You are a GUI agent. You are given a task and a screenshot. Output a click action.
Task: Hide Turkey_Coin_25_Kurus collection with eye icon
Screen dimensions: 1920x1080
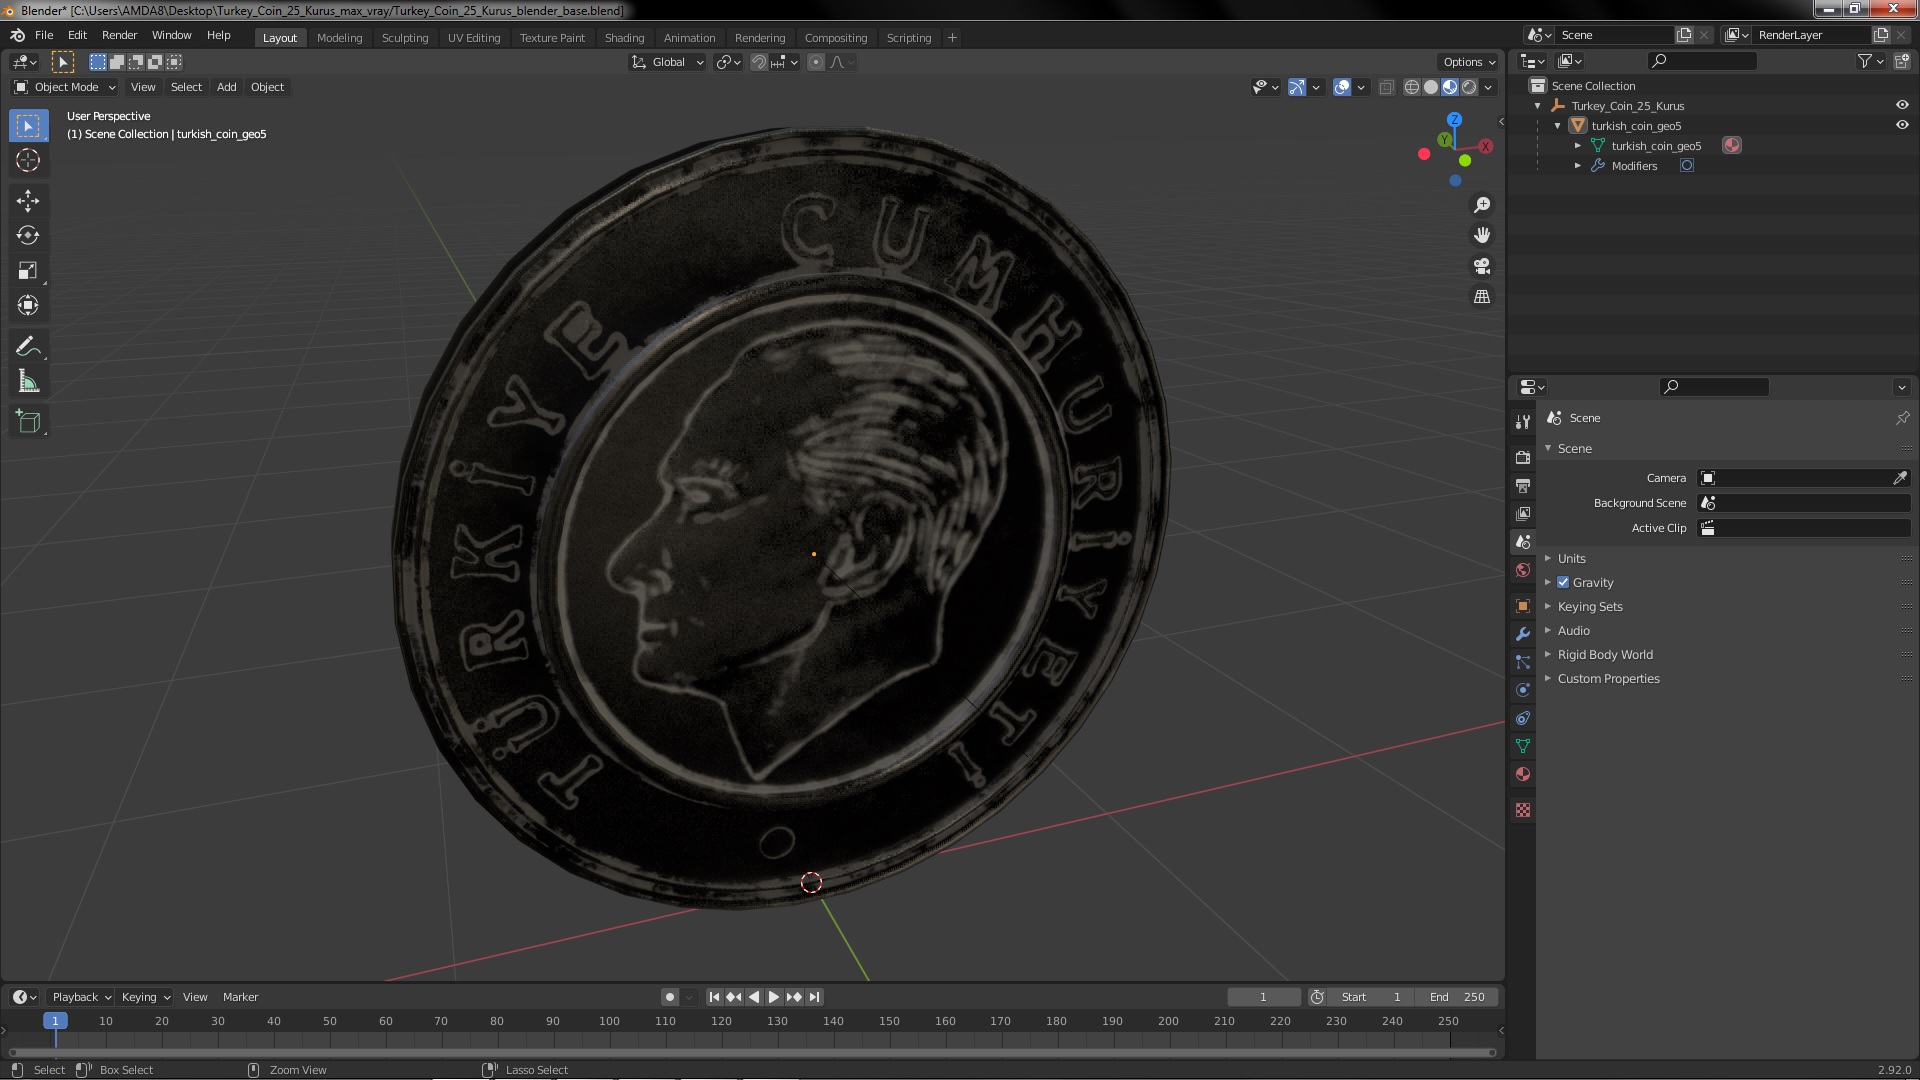(x=1902, y=105)
